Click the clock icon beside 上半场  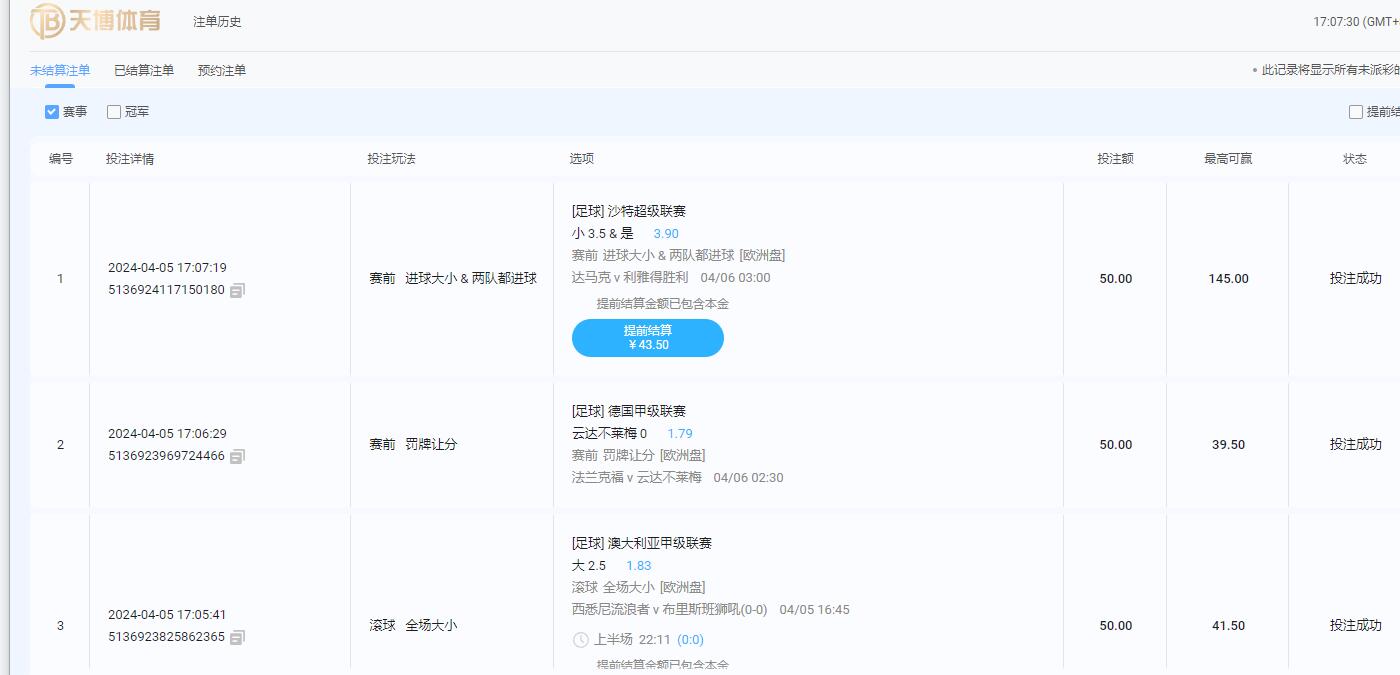[x=580, y=640]
